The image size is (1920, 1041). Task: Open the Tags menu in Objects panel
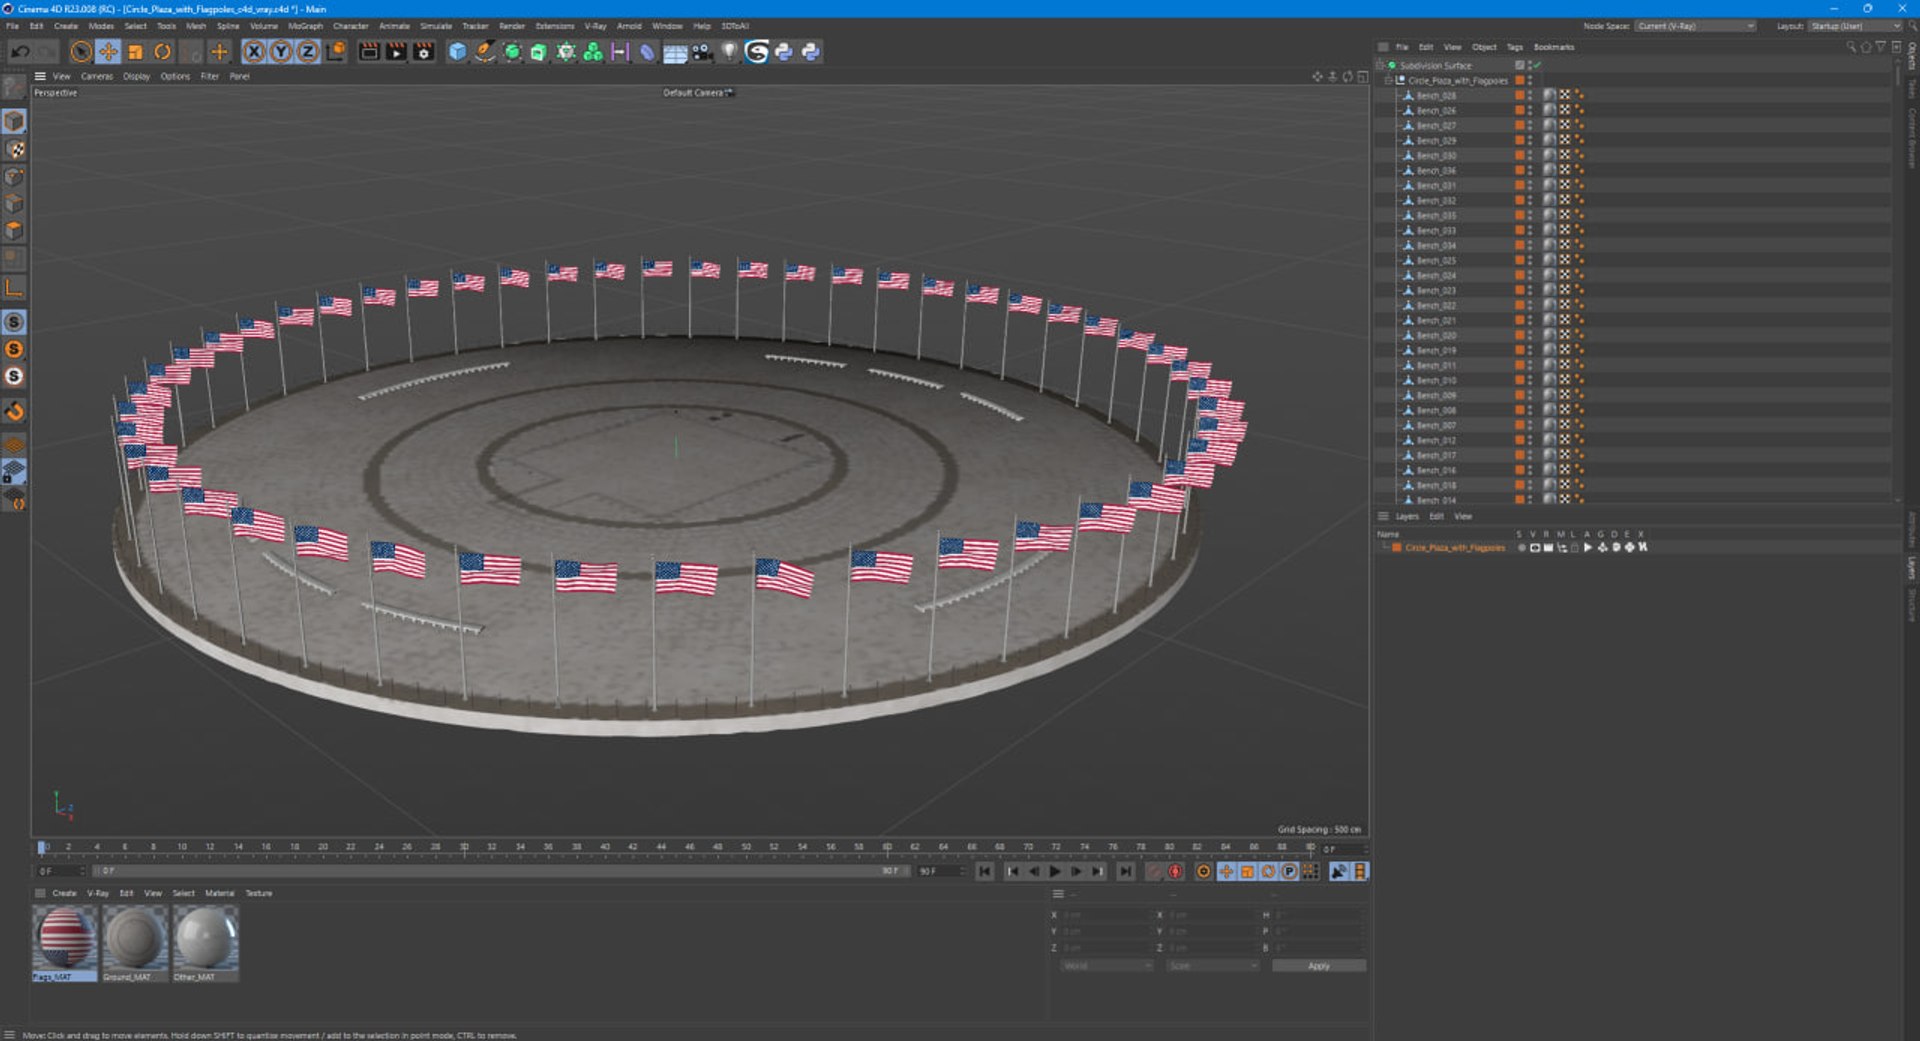[1515, 47]
